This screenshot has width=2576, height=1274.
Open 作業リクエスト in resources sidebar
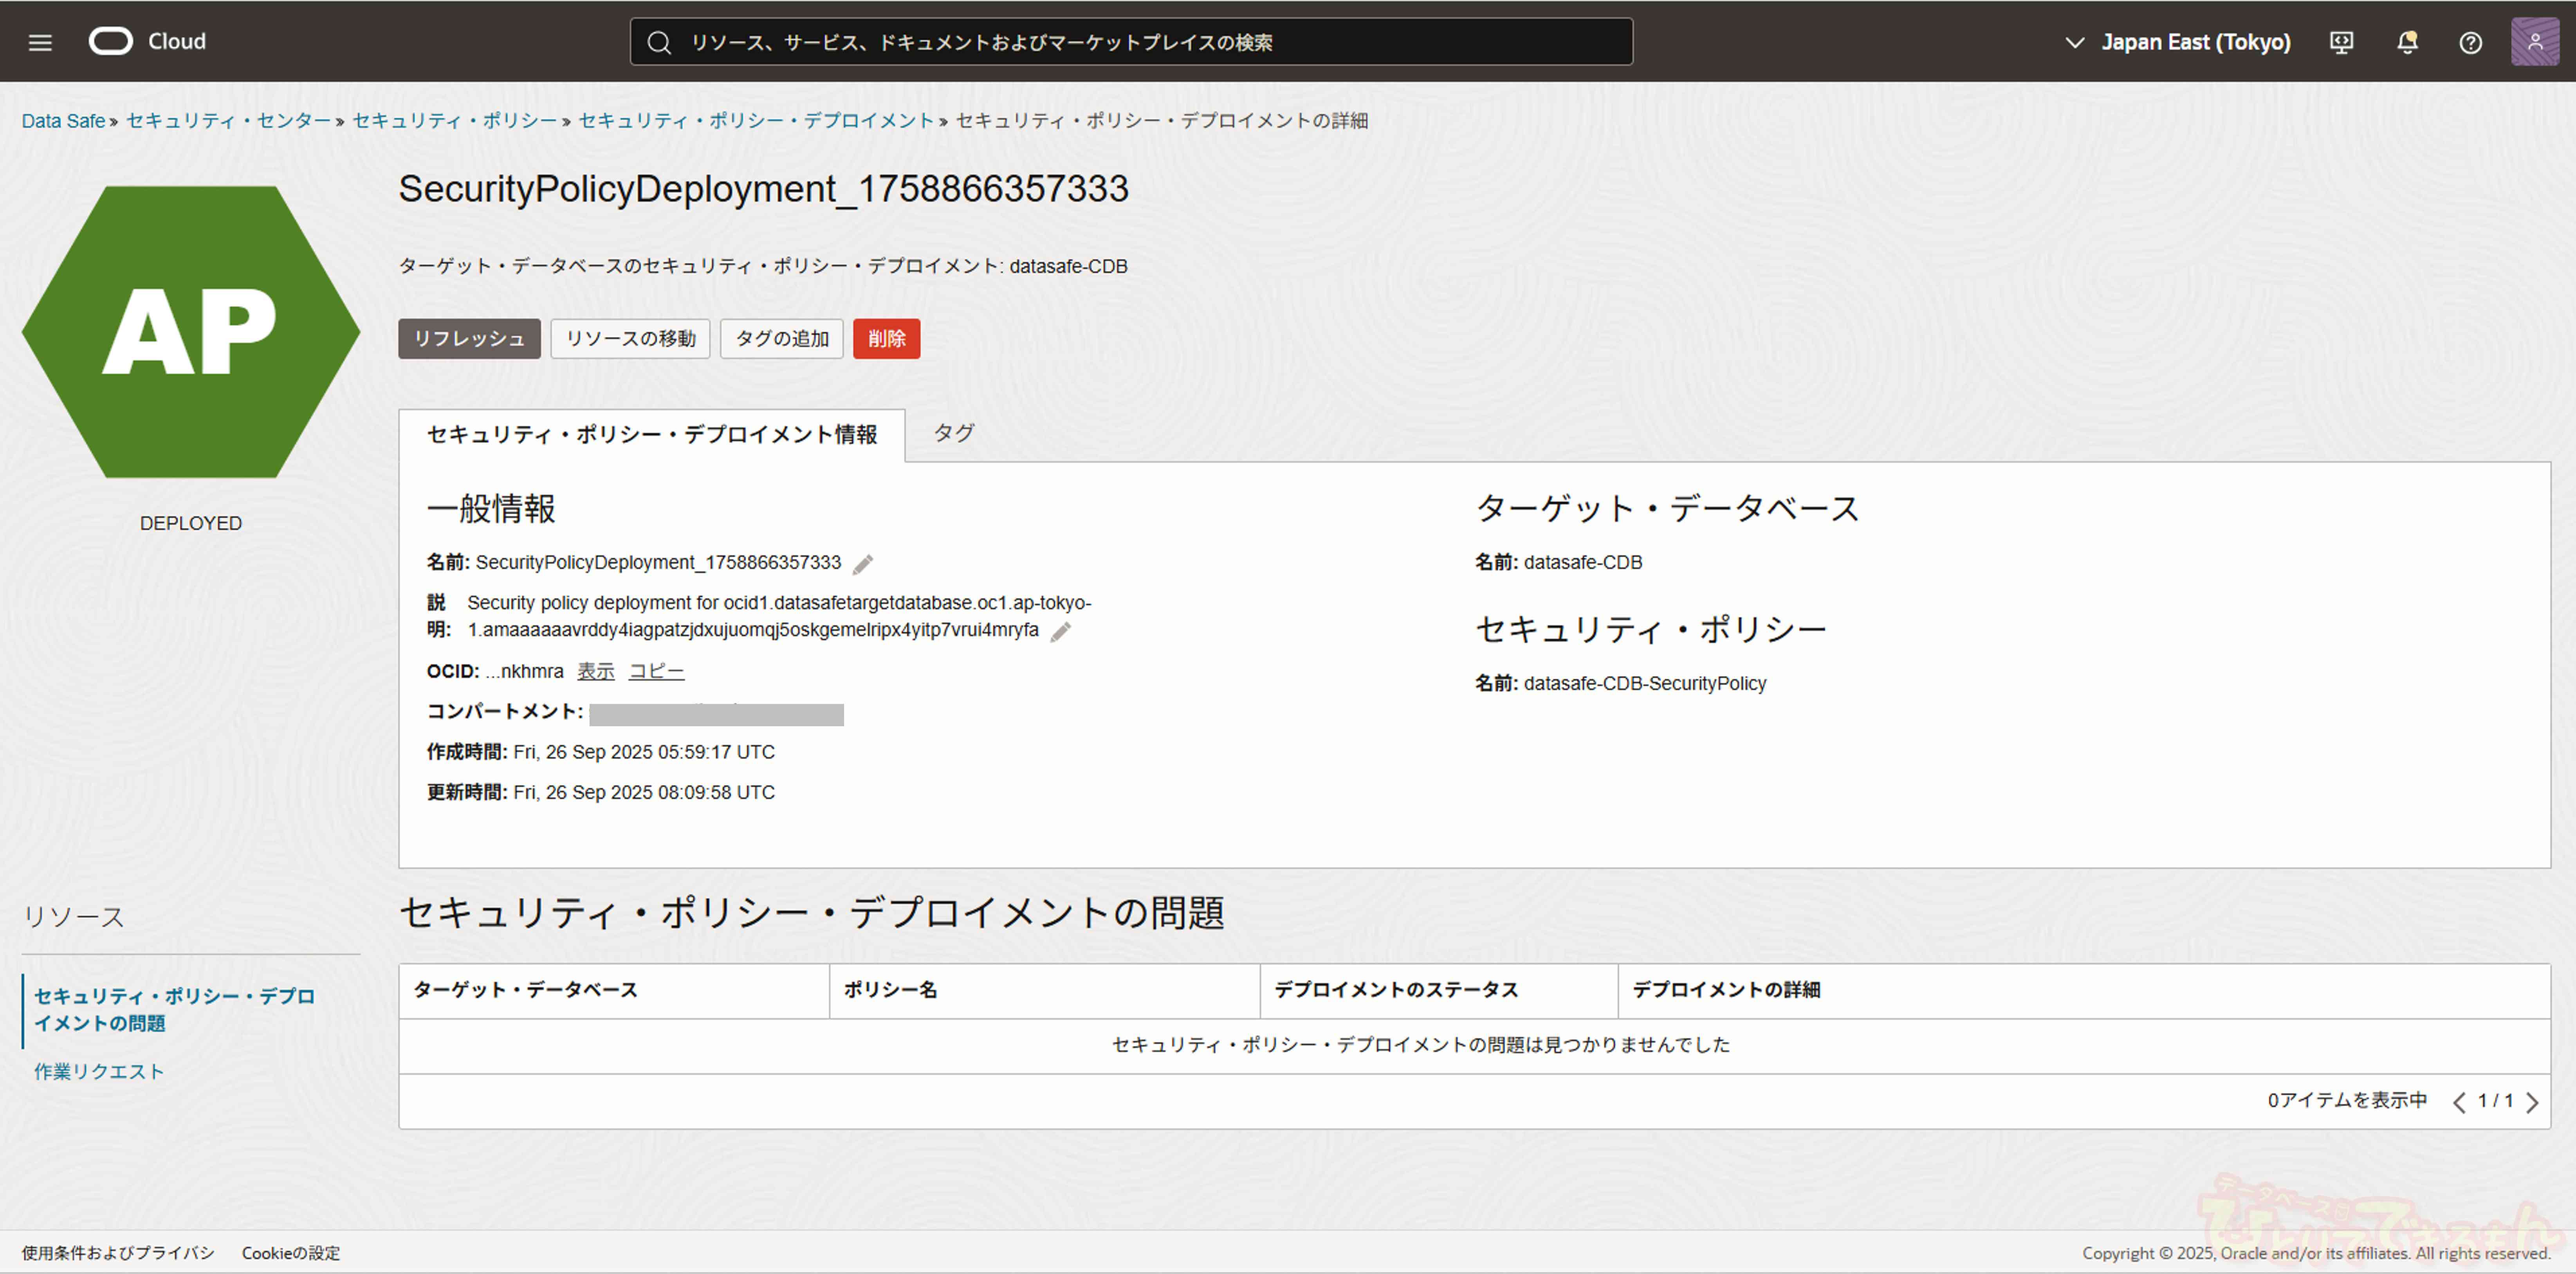click(98, 1071)
